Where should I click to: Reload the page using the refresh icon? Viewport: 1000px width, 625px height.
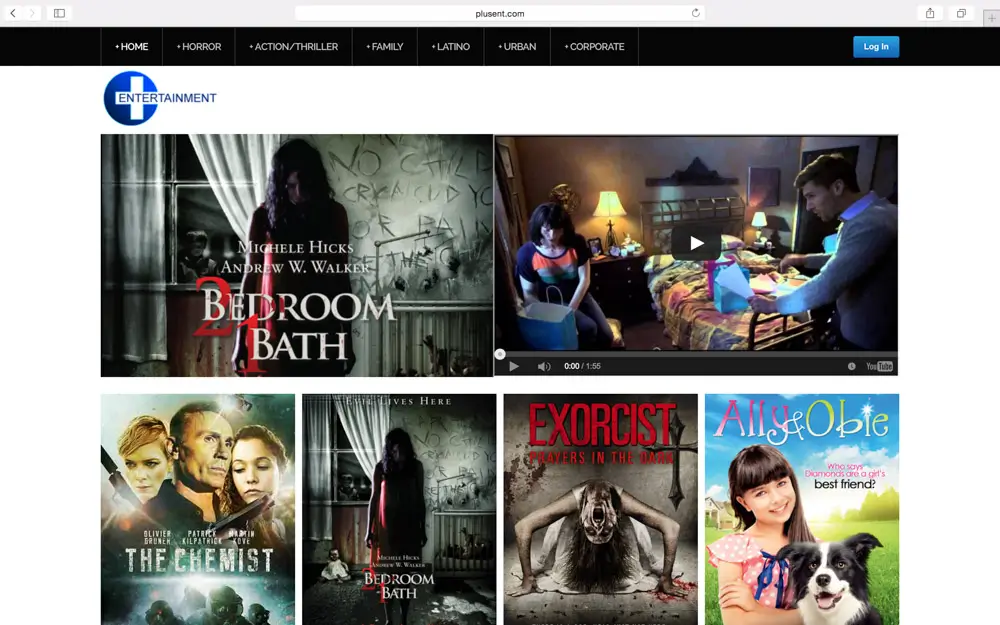pos(696,13)
